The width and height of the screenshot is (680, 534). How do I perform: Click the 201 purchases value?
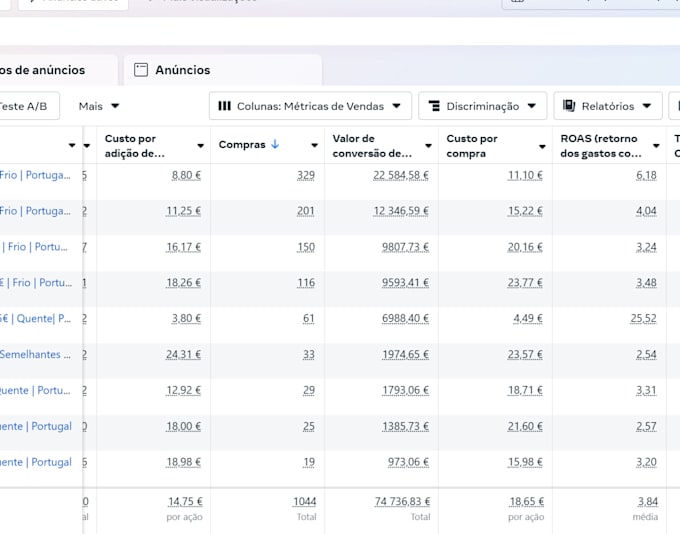coord(306,211)
